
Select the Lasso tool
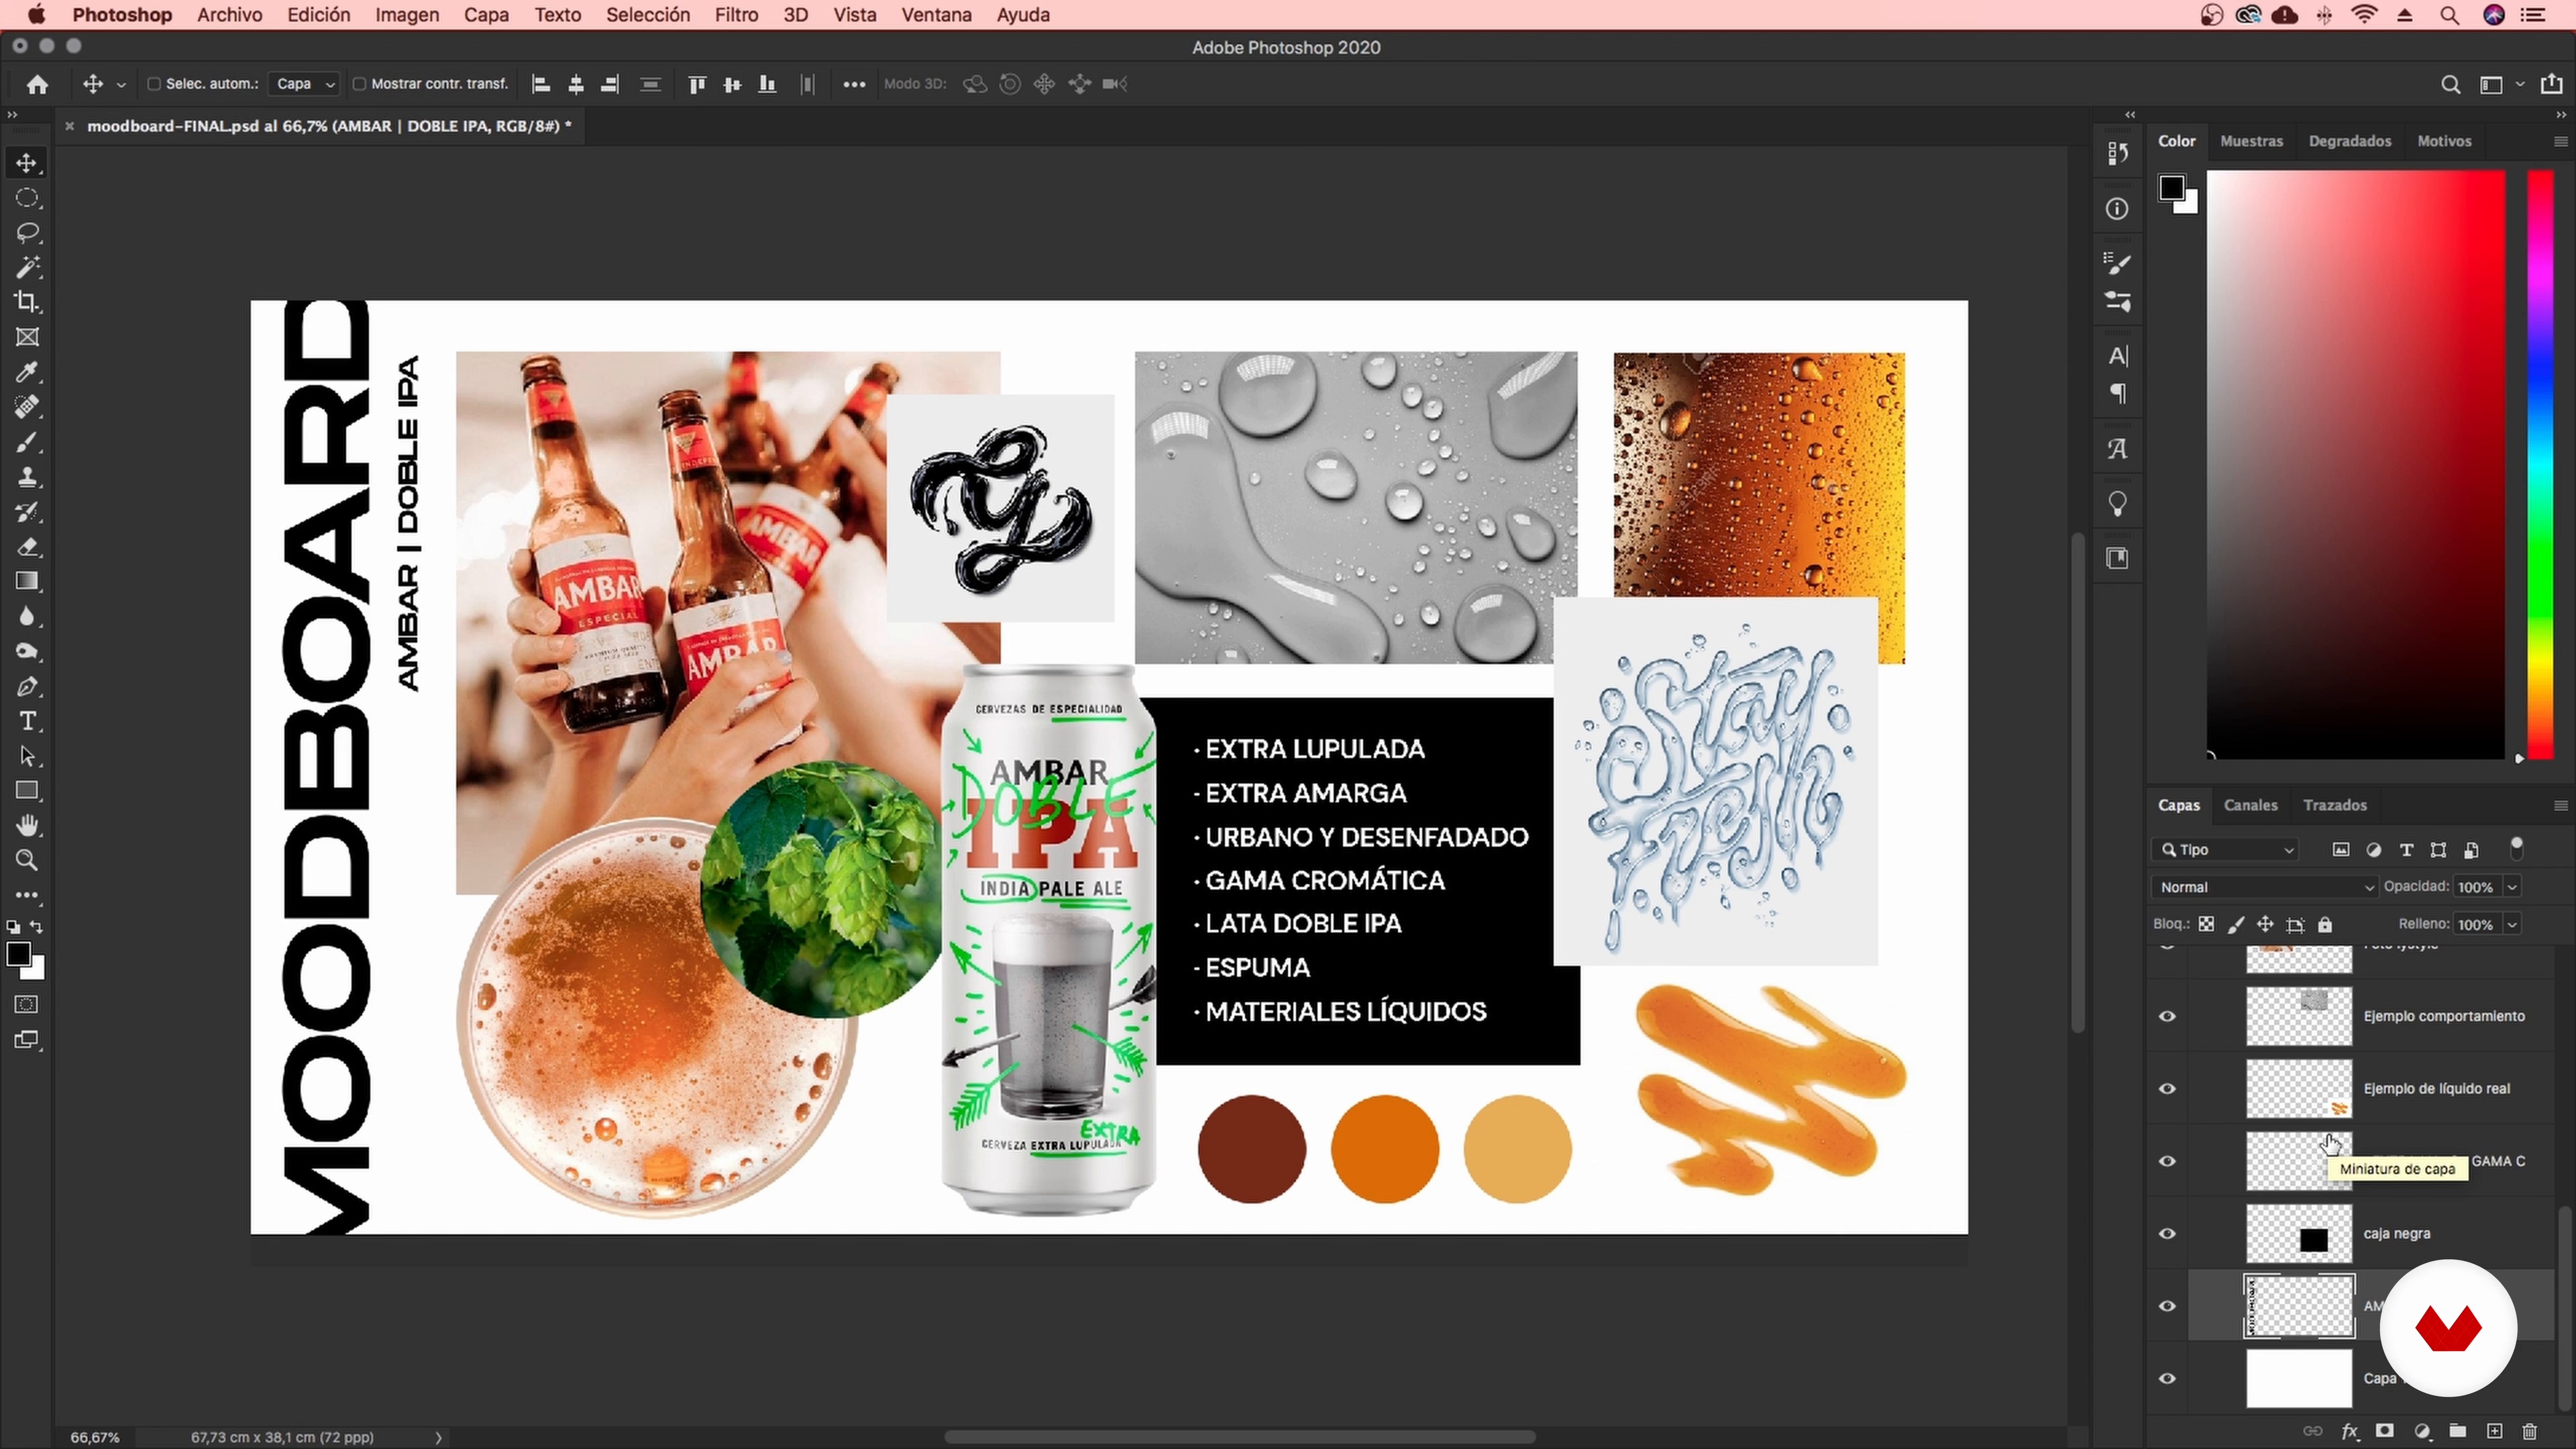(27, 233)
